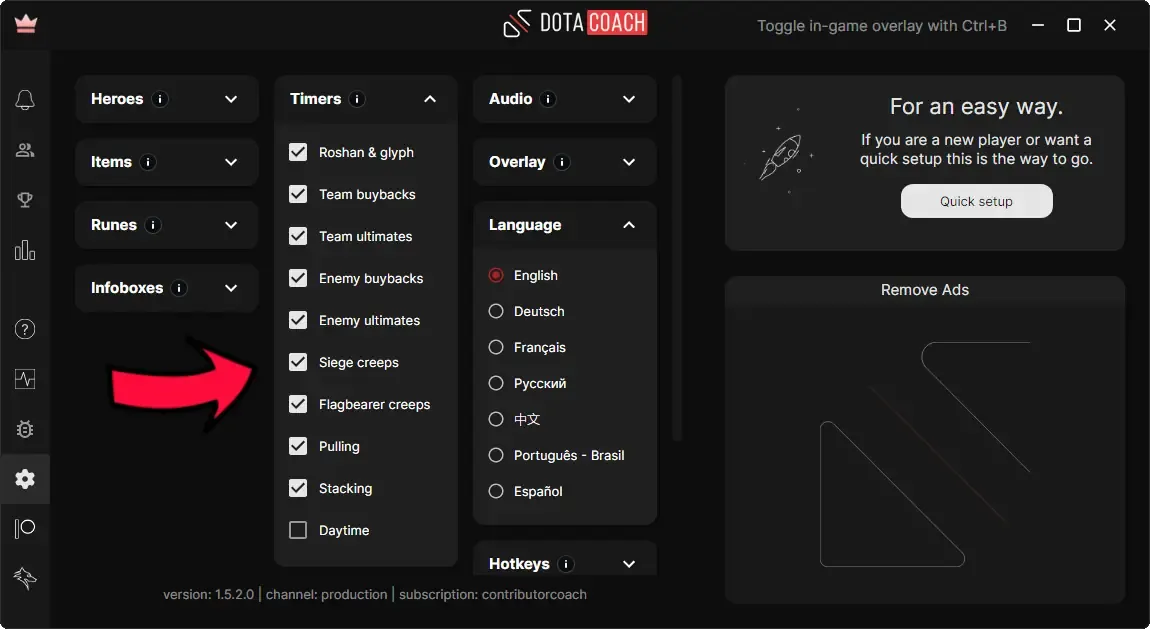Uncheck the Roshan & glyph timer

[x=298, y=152]
